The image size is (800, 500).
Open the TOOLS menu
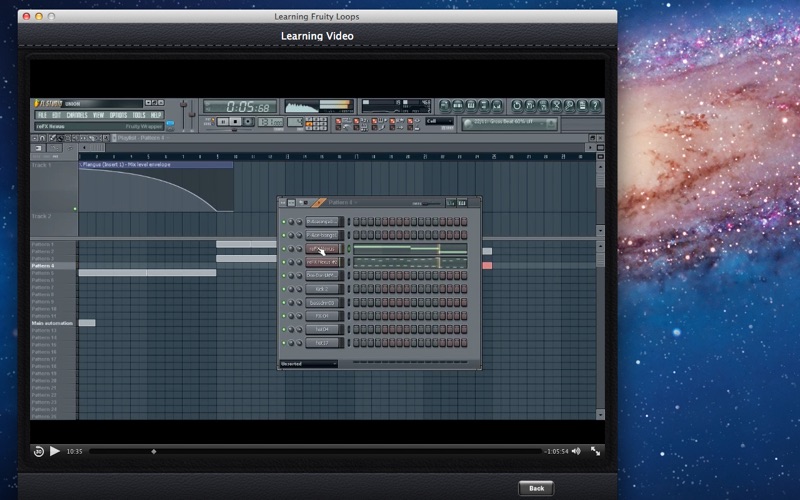click(x=137, y=115)
